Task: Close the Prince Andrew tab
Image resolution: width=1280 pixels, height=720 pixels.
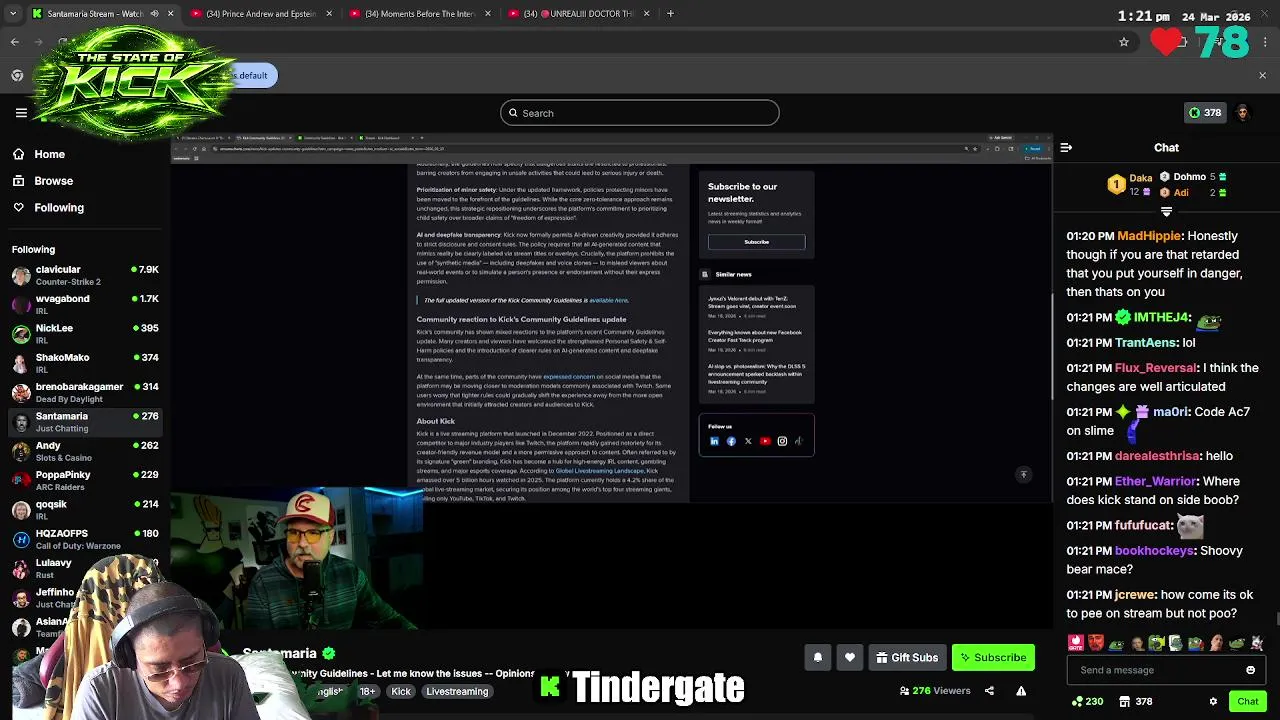Action: [x=329, y=14]
